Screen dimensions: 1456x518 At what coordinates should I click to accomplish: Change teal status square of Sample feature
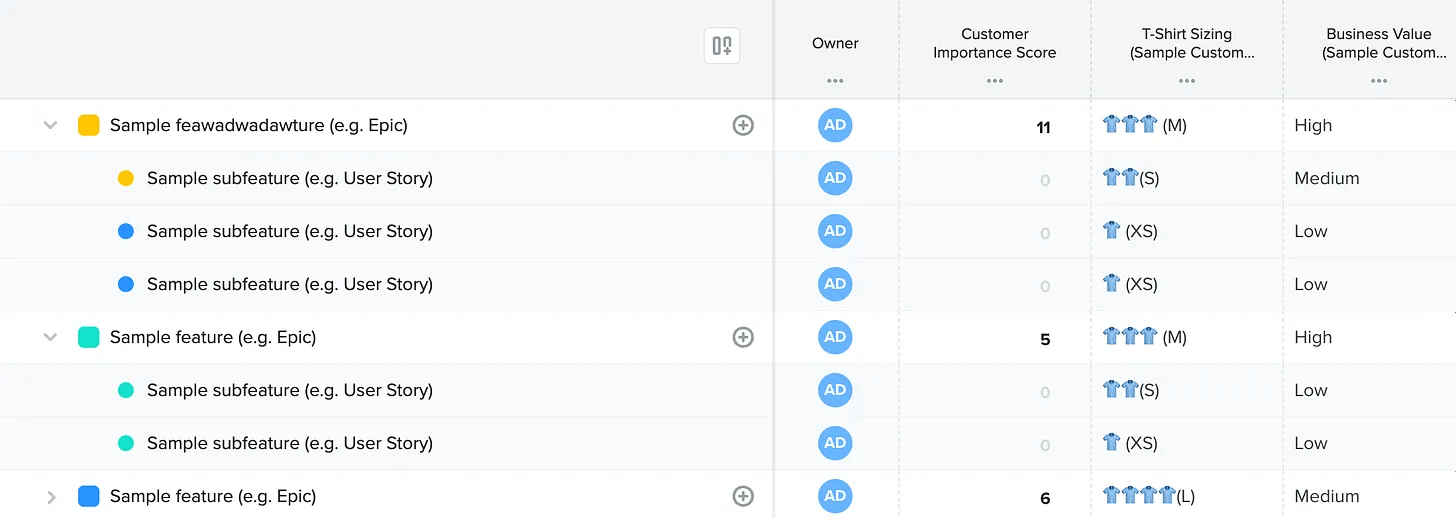89,337
